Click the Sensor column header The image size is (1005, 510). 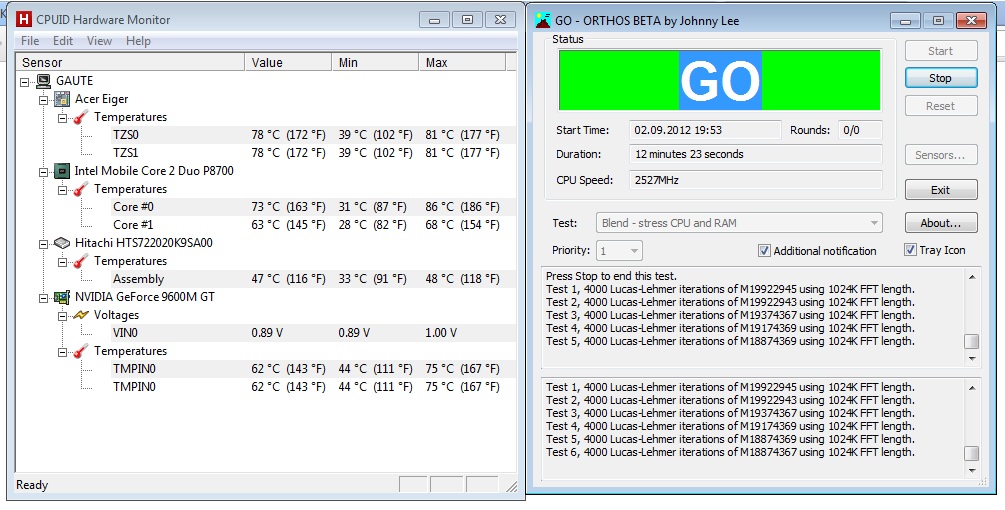click(130, 62)
